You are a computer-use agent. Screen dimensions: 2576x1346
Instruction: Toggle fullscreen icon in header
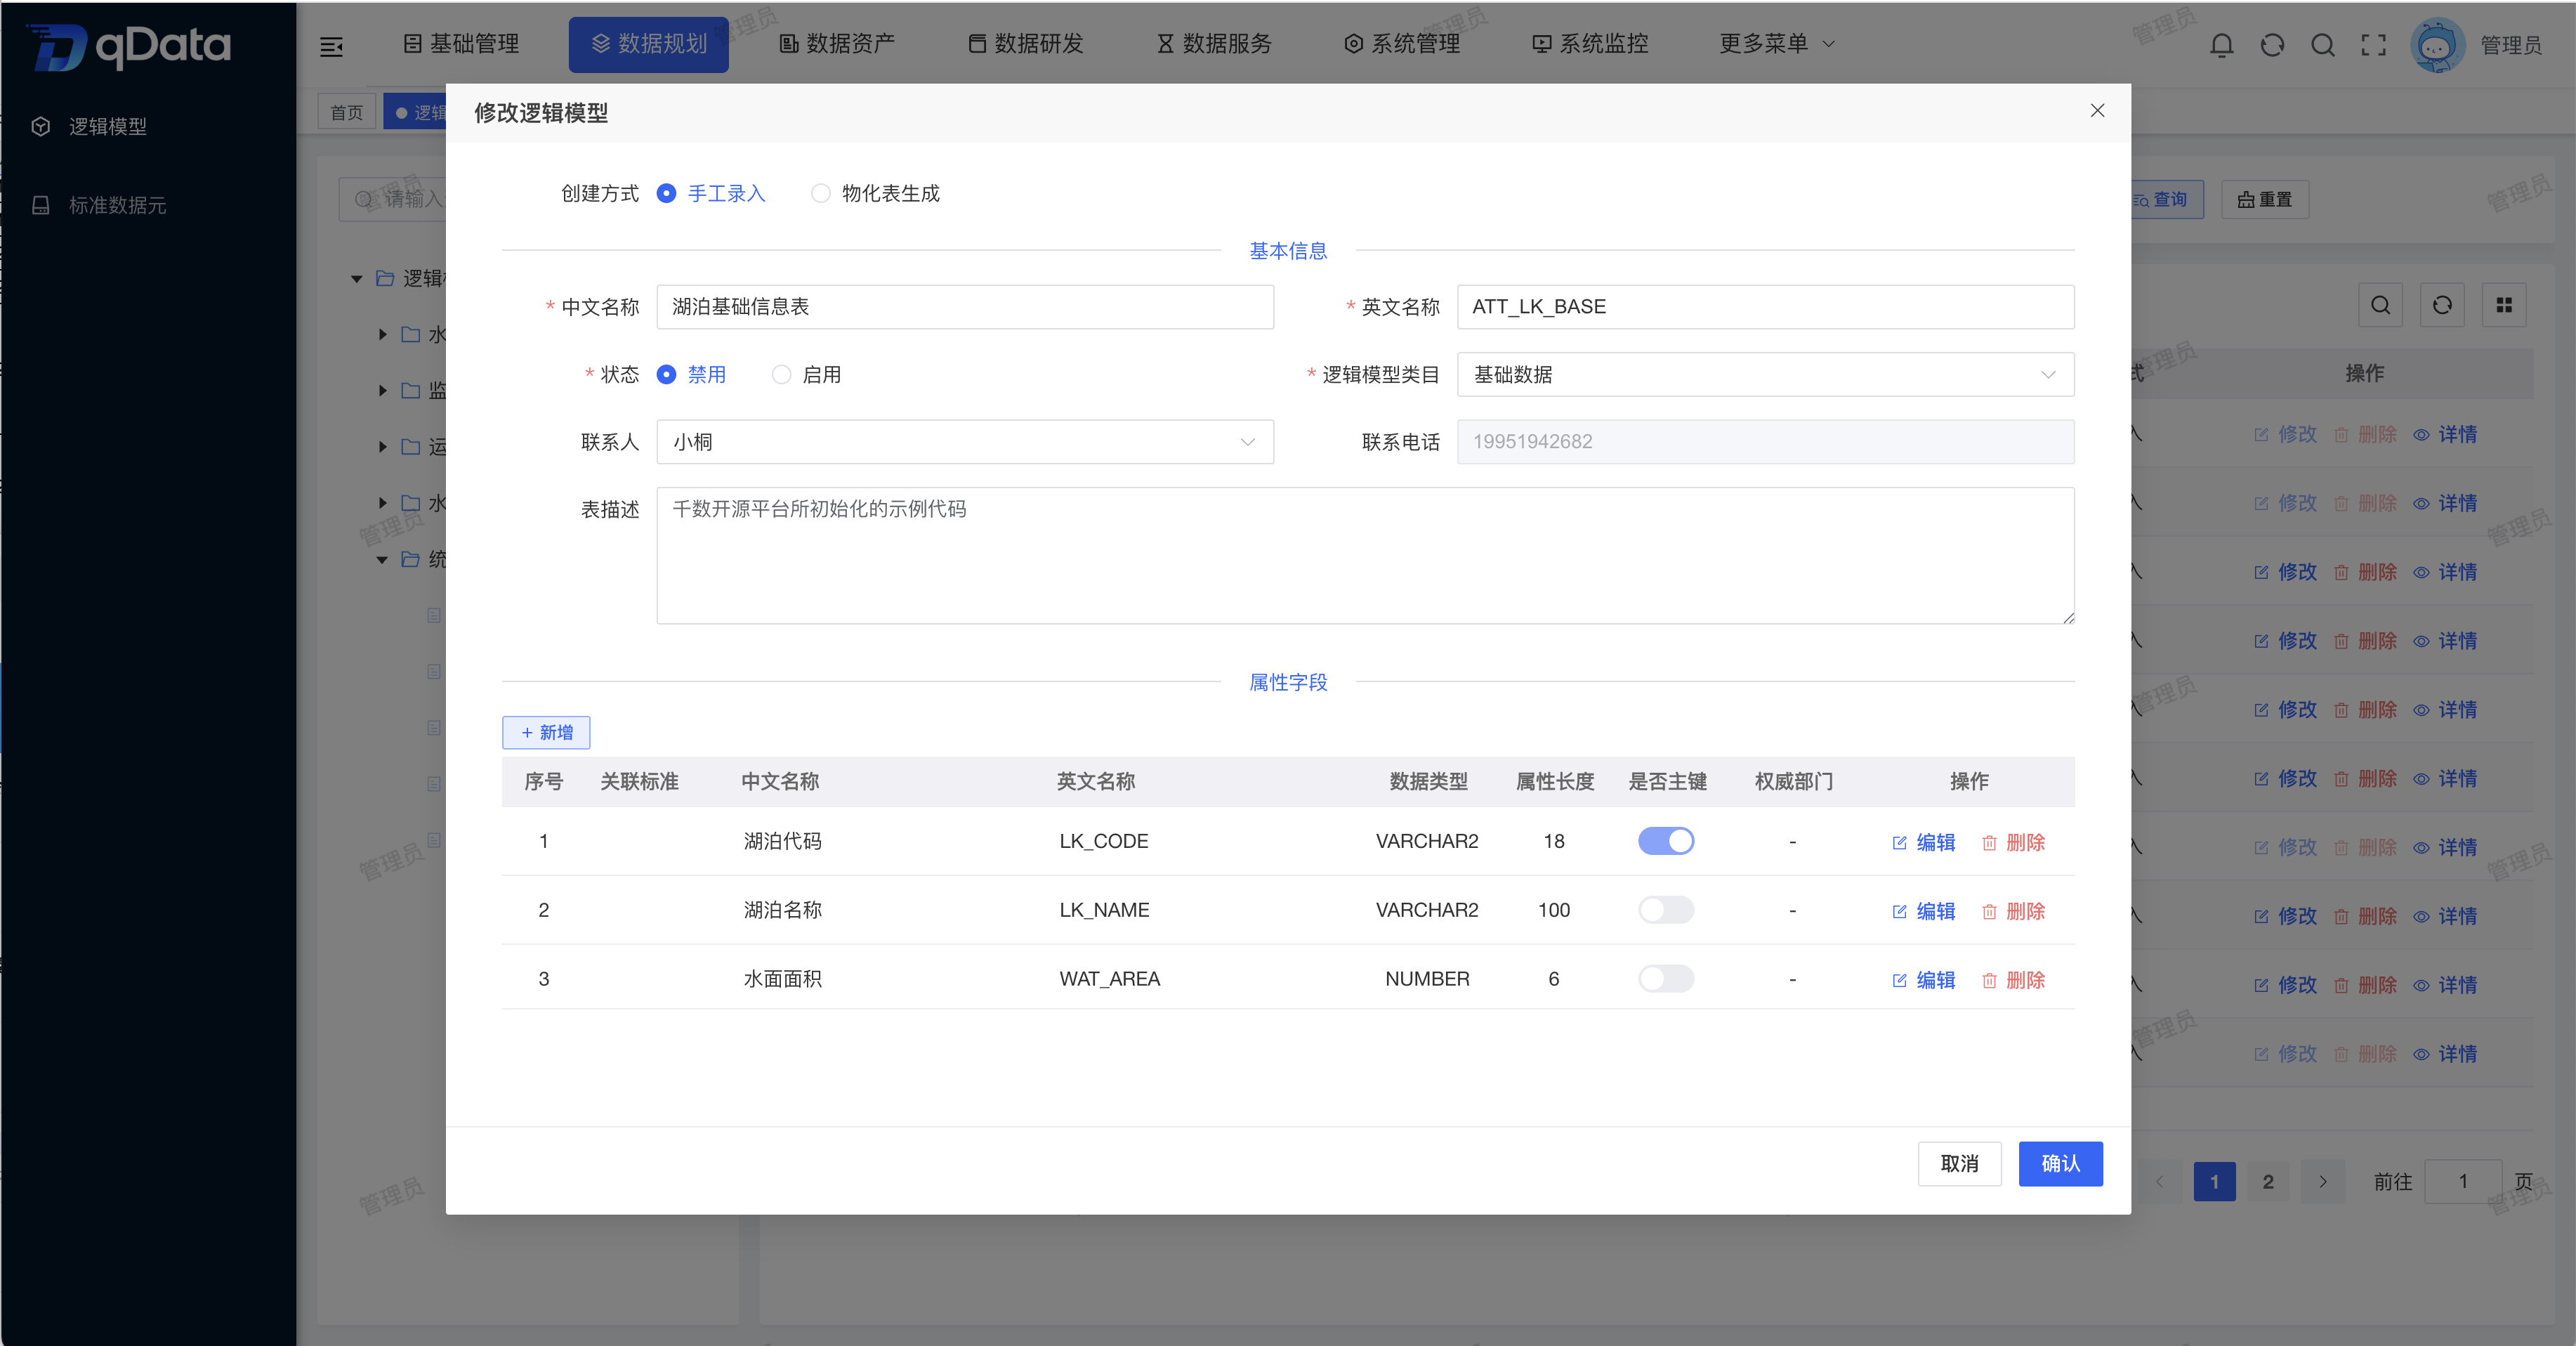pyautogui.click(x=2373, y=45)
